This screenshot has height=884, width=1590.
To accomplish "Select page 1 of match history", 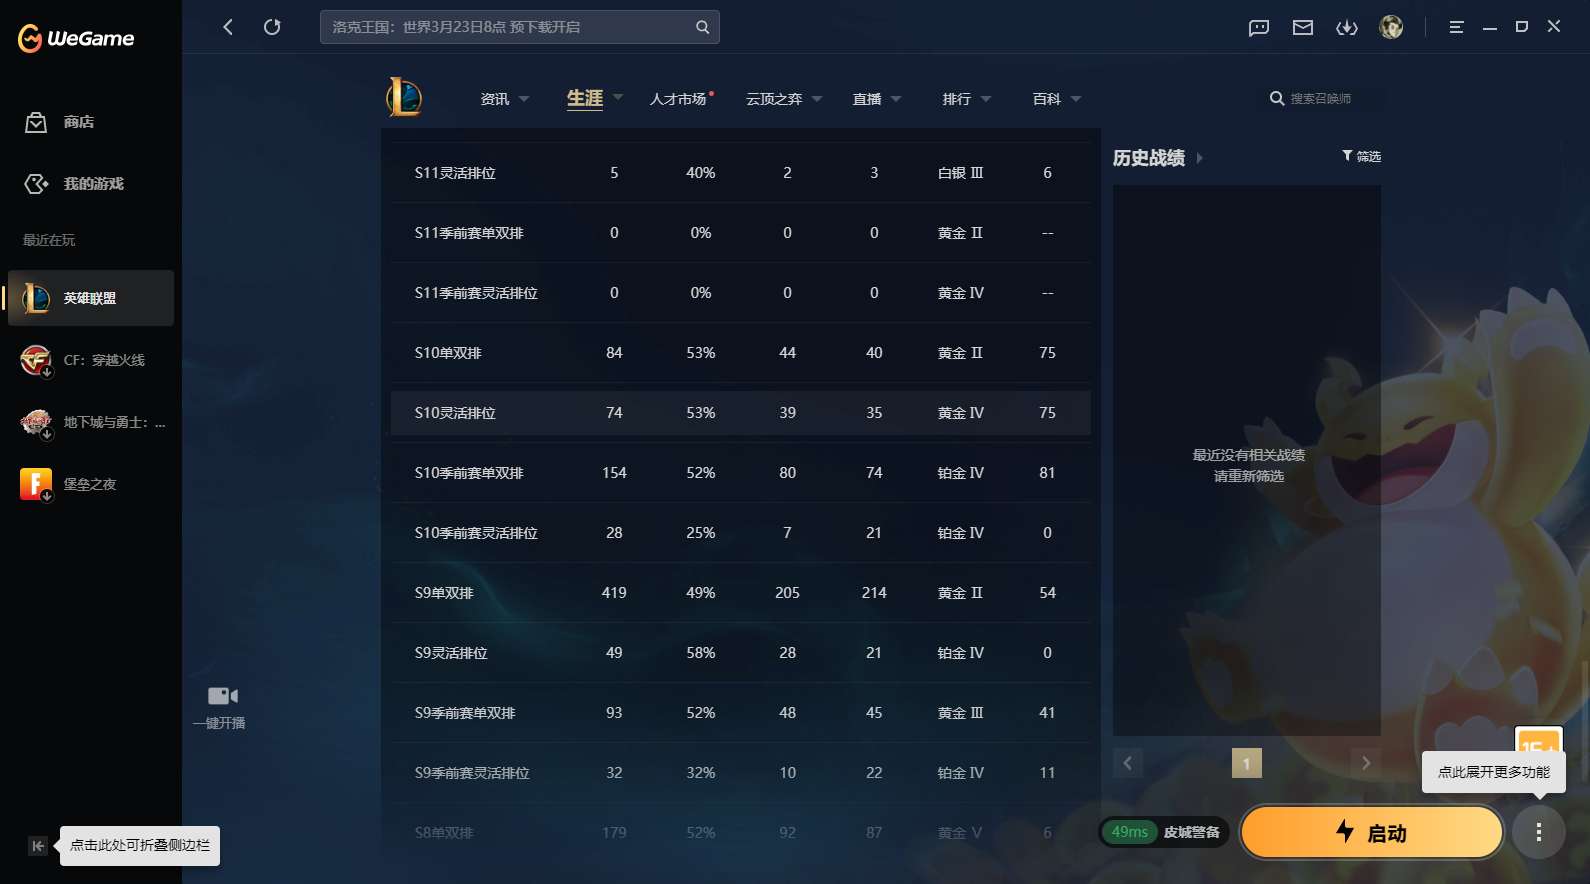I will [x=1247, y=763].
